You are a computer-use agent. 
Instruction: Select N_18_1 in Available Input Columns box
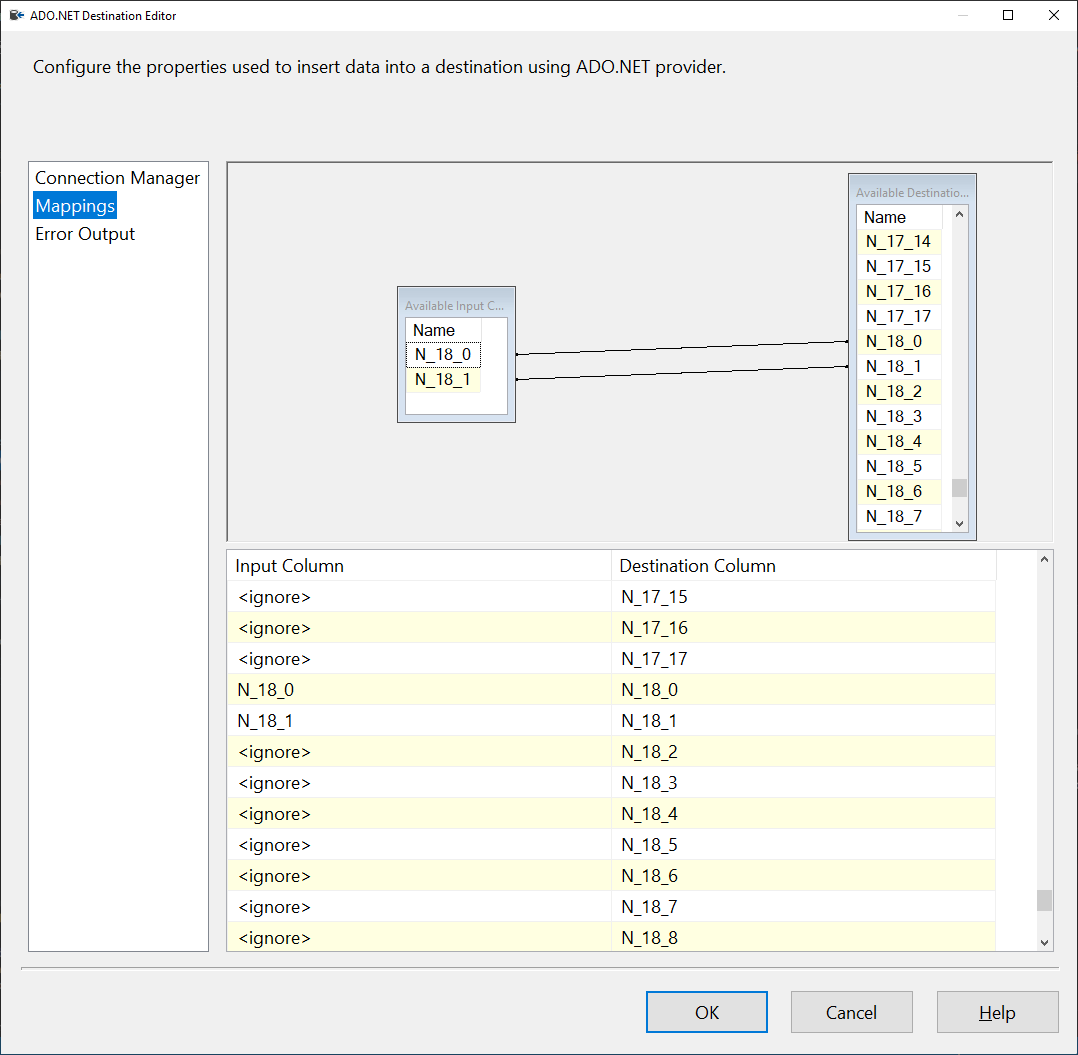pyautogui.click(x=443, y=379)
